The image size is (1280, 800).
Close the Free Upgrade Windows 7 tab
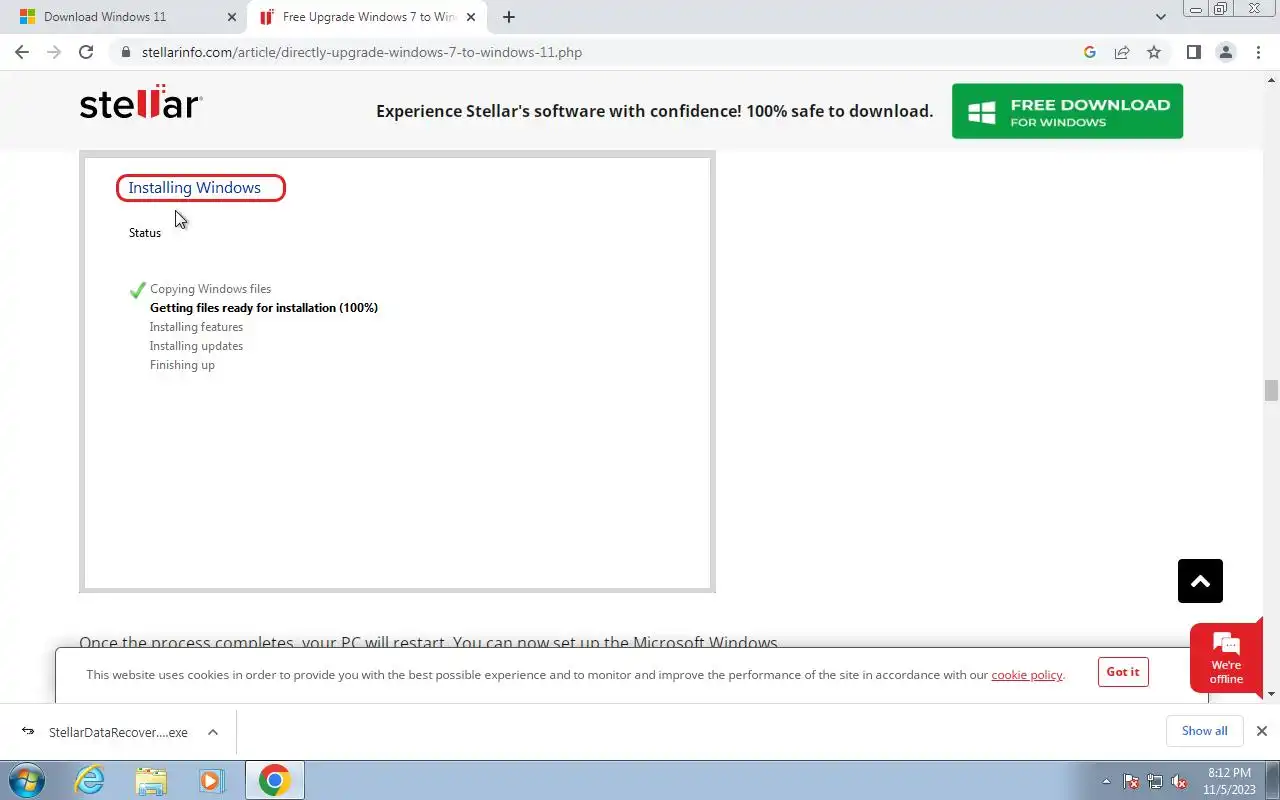(x=471, y=17)
